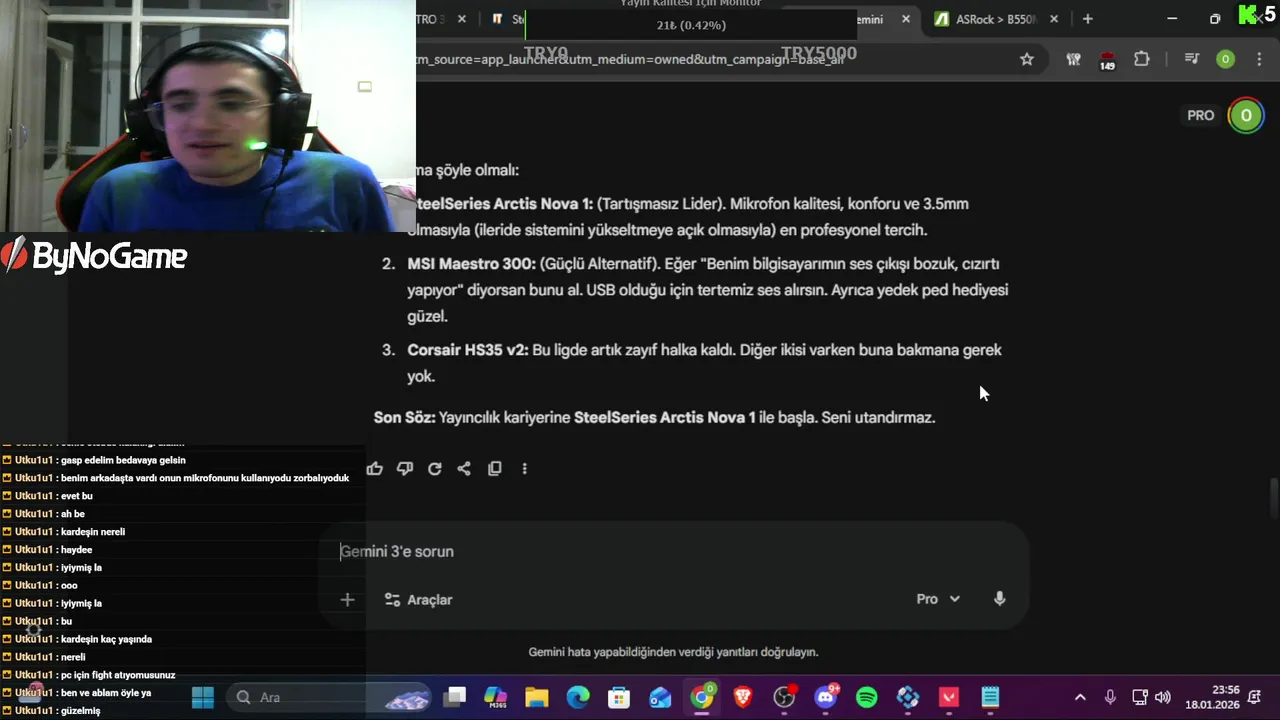This screenshot has height=720, width=1280.
Task: Open the Gemini account avatar
Action: (1246, 115)
